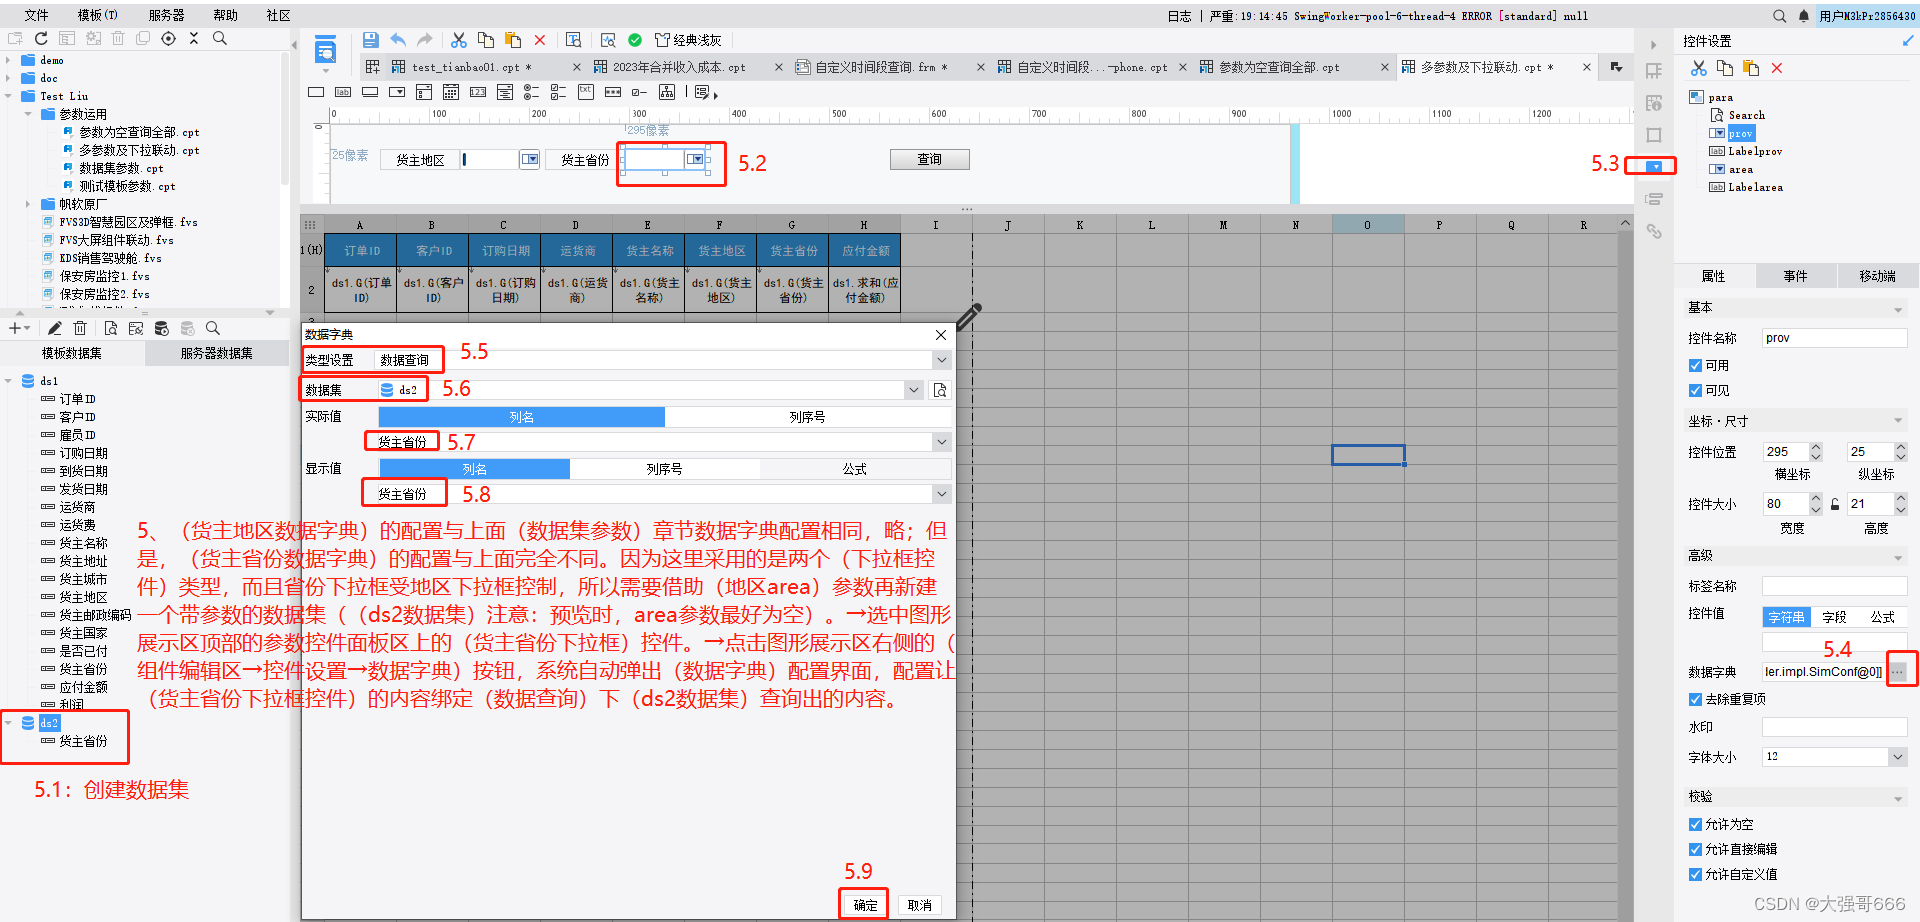Image resolution: width=1920 pixels, height=922 pixels.
Task: Open the 实际值 column dropdown 货主省份
Action: coord(941,442)
